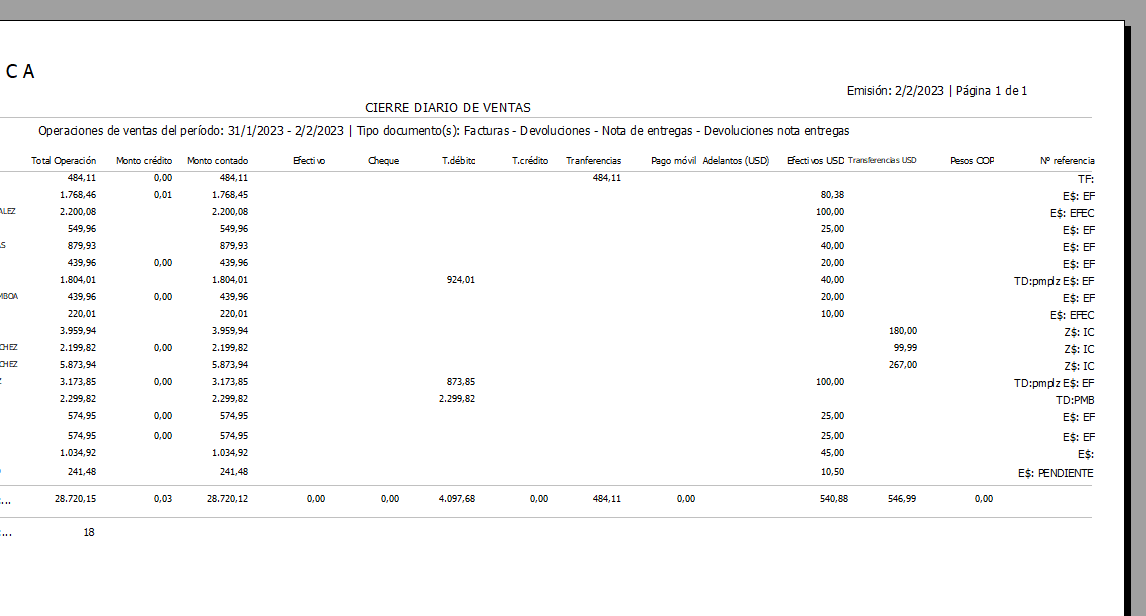Image resolution: width=1146 pixels, height=616 pixels.
Task: Select the 28.720,15 grand total value
Action: click(76, 498)
